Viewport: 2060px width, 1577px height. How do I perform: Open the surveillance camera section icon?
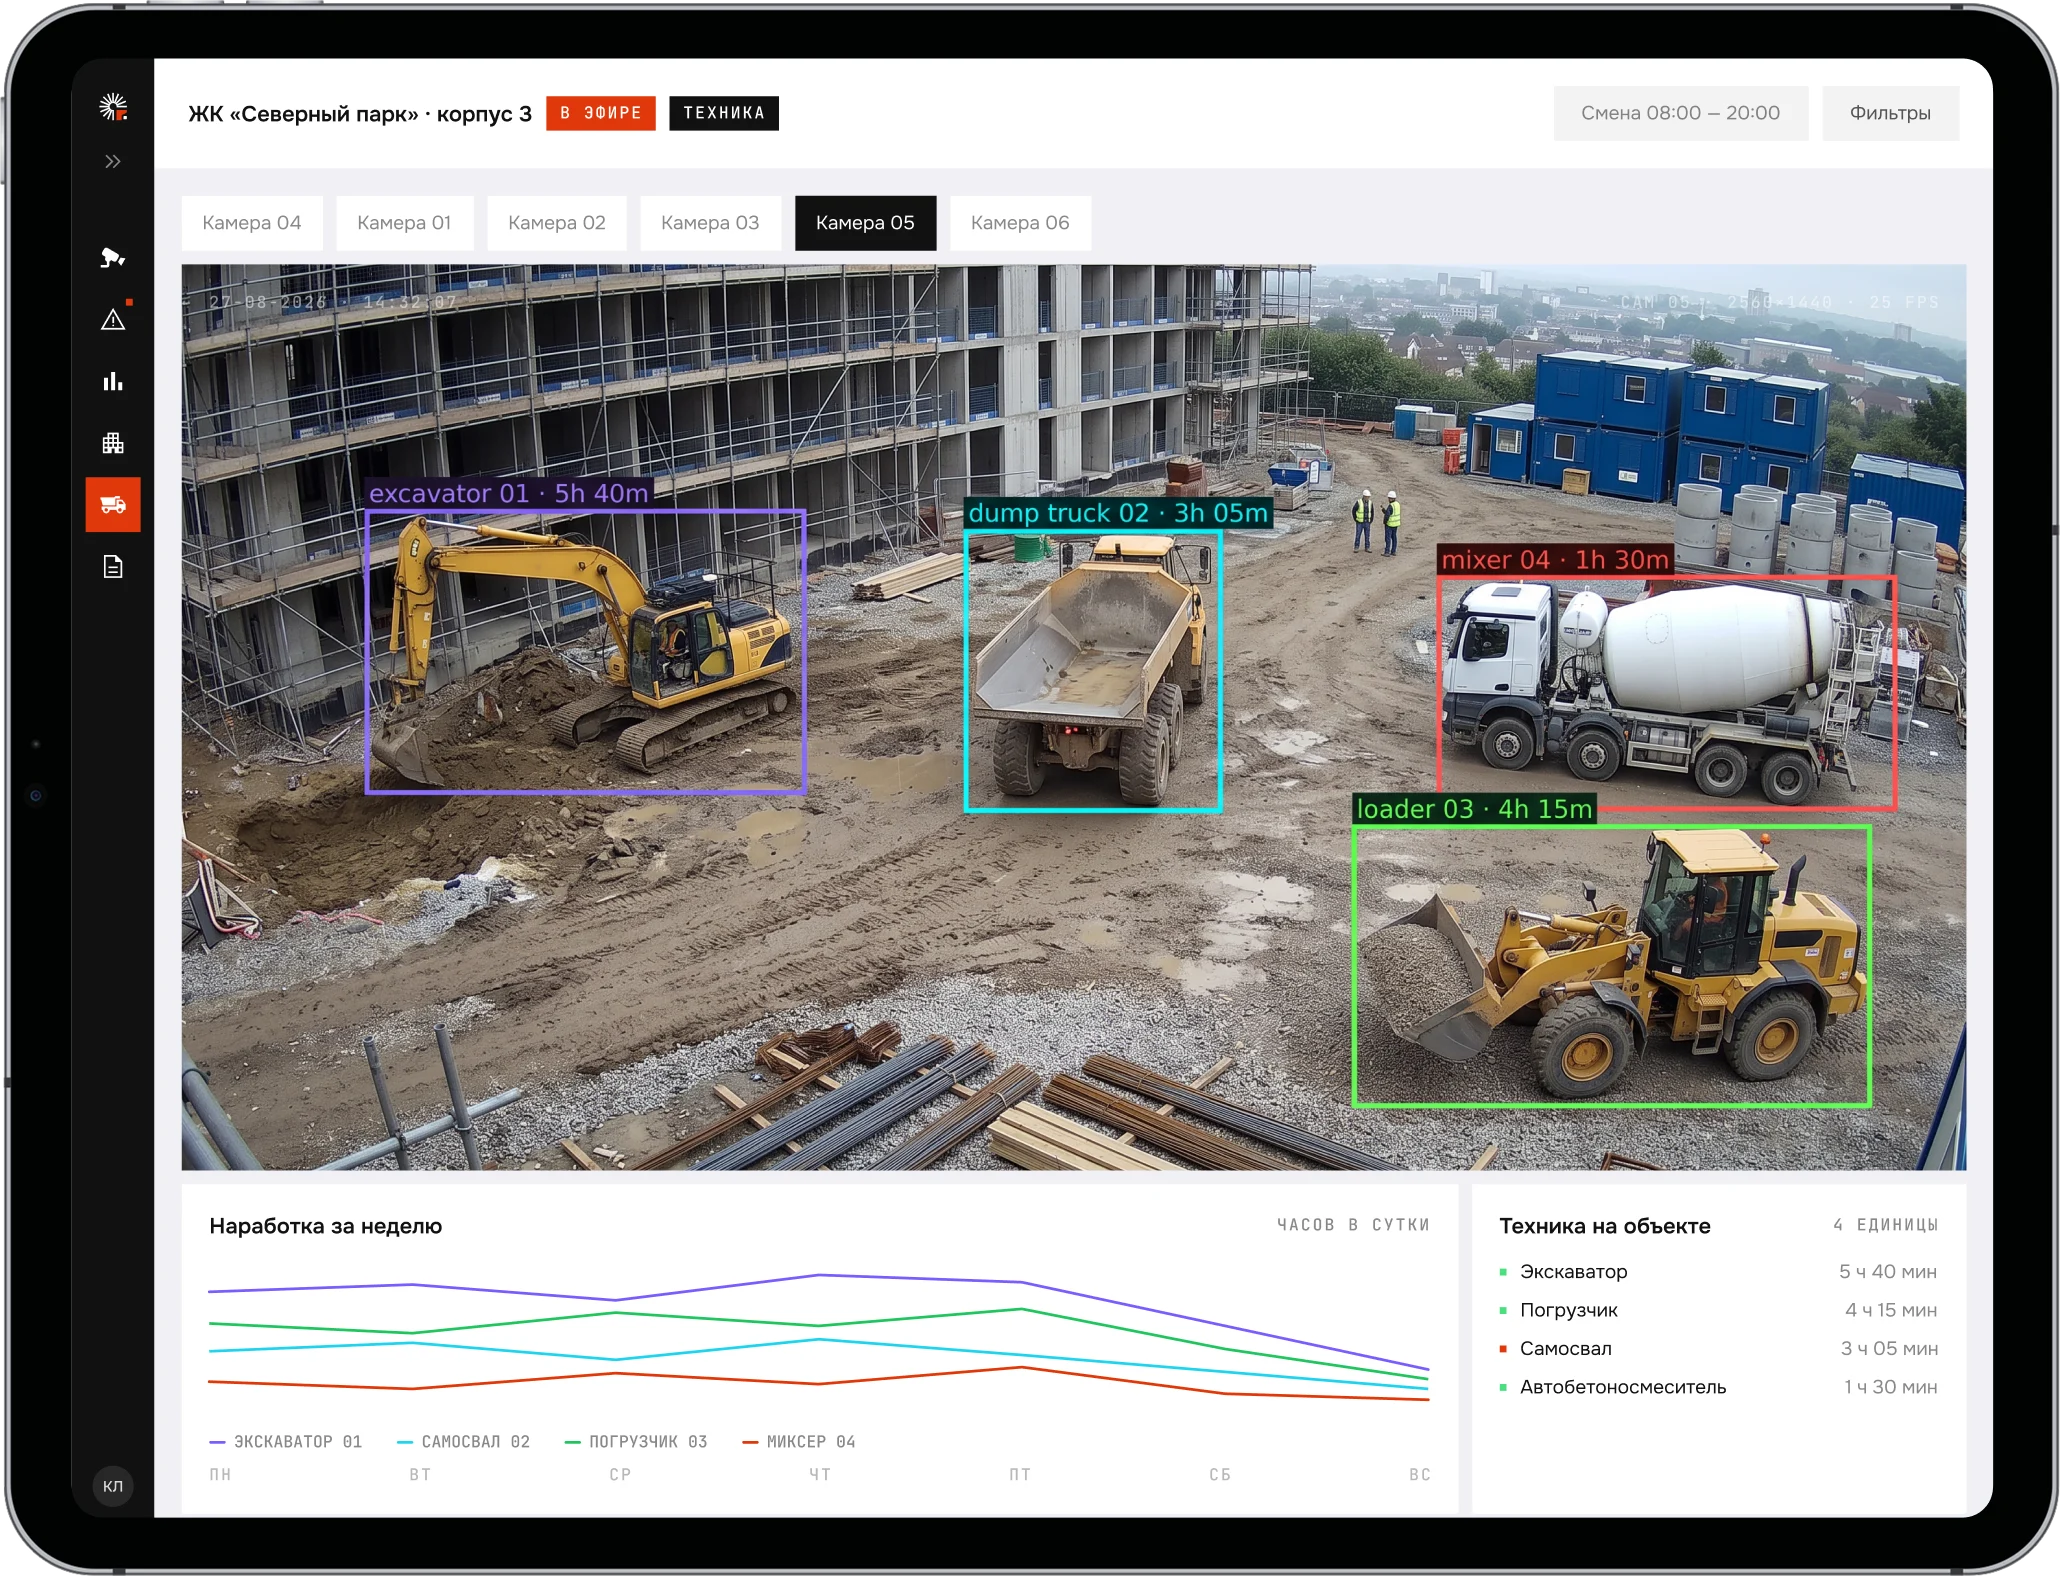pyautogui.click(x=113, y=258)
